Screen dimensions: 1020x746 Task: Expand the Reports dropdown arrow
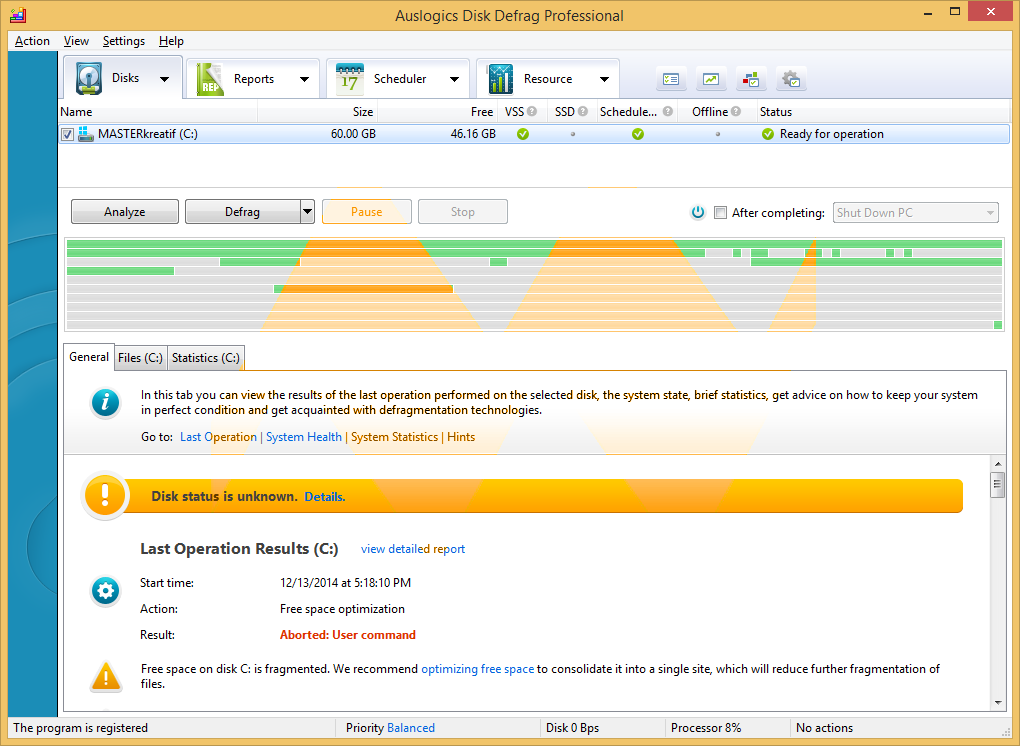(304, 79)
